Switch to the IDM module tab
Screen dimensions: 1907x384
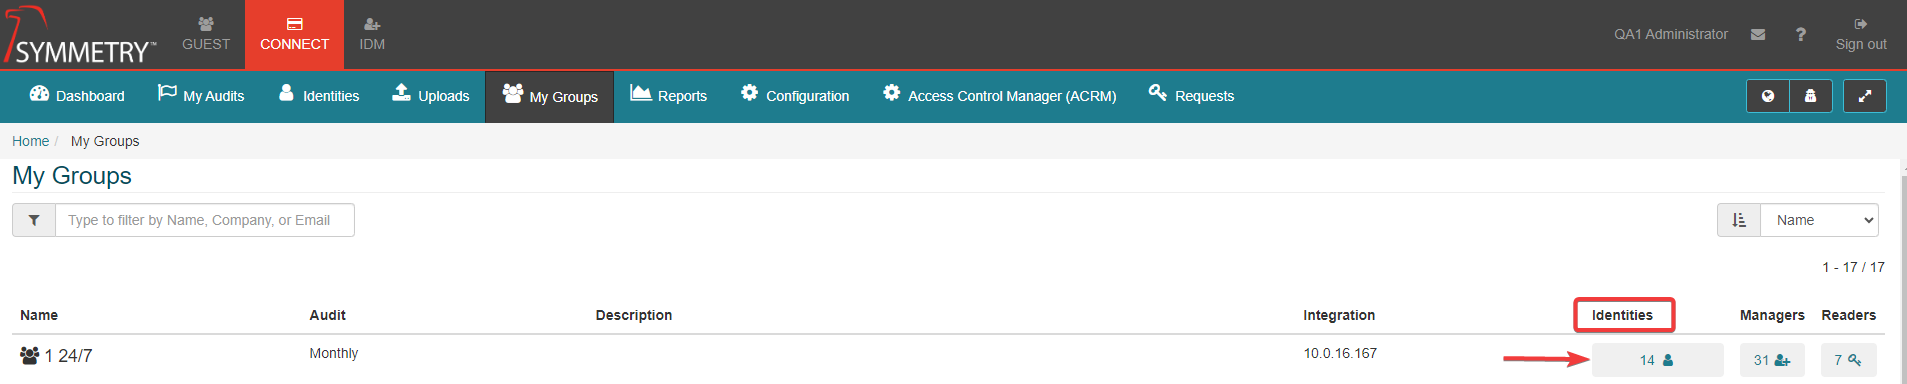[x=372, y=34]
